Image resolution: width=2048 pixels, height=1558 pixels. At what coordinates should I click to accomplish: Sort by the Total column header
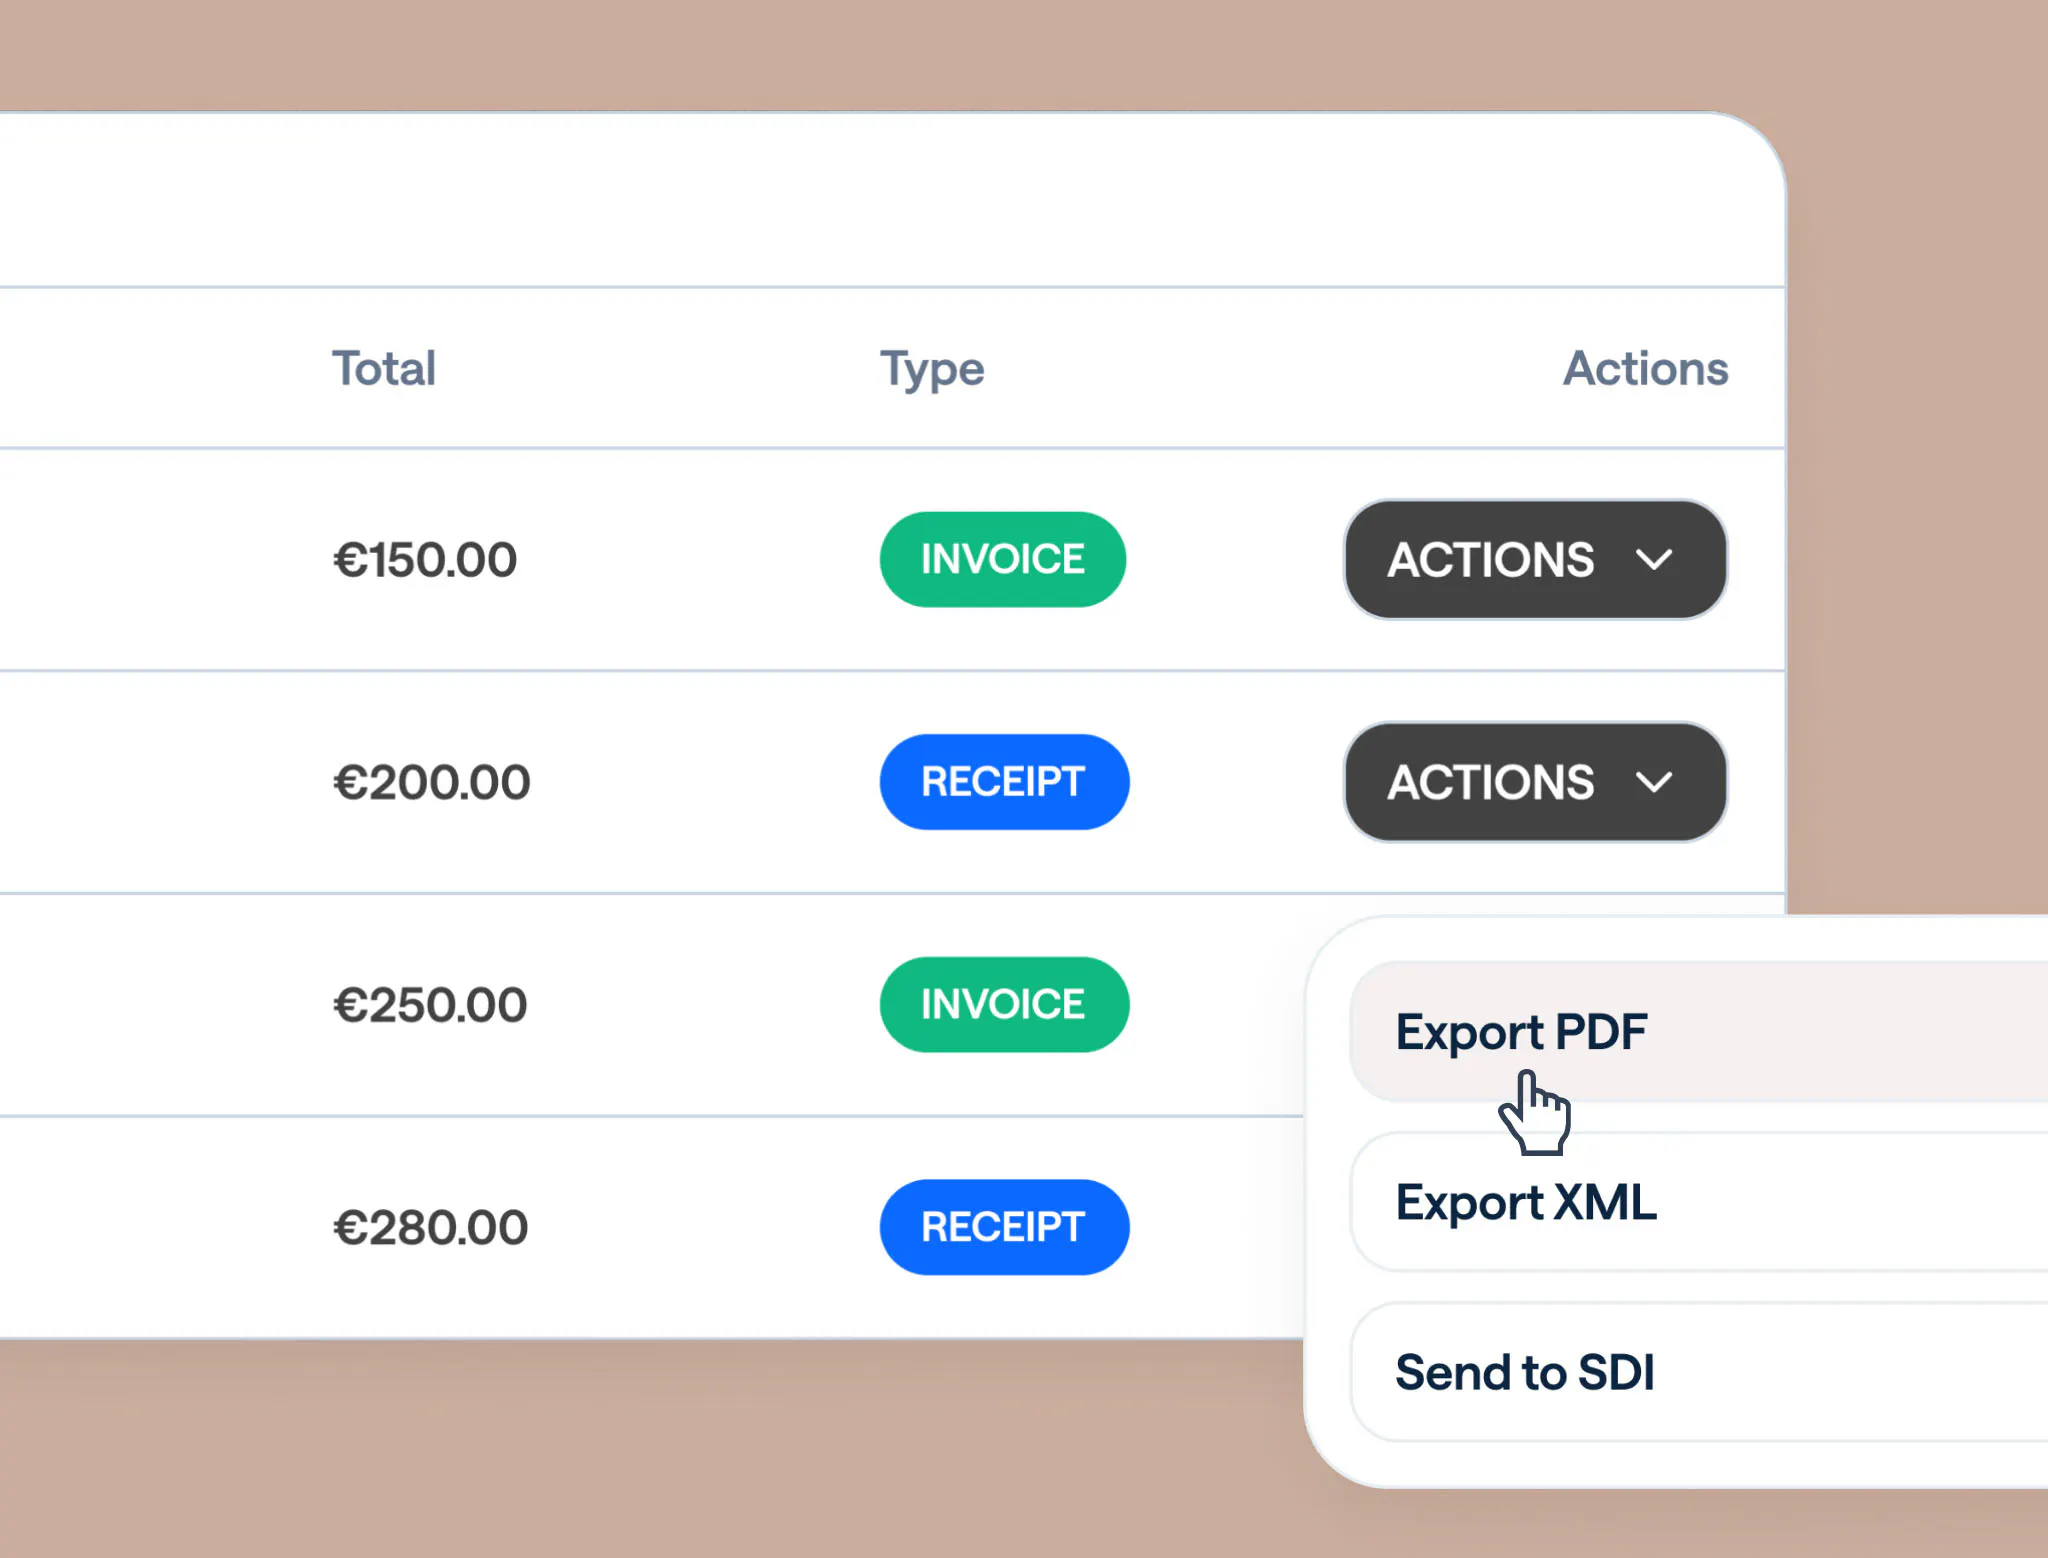[x=384, y=369]
